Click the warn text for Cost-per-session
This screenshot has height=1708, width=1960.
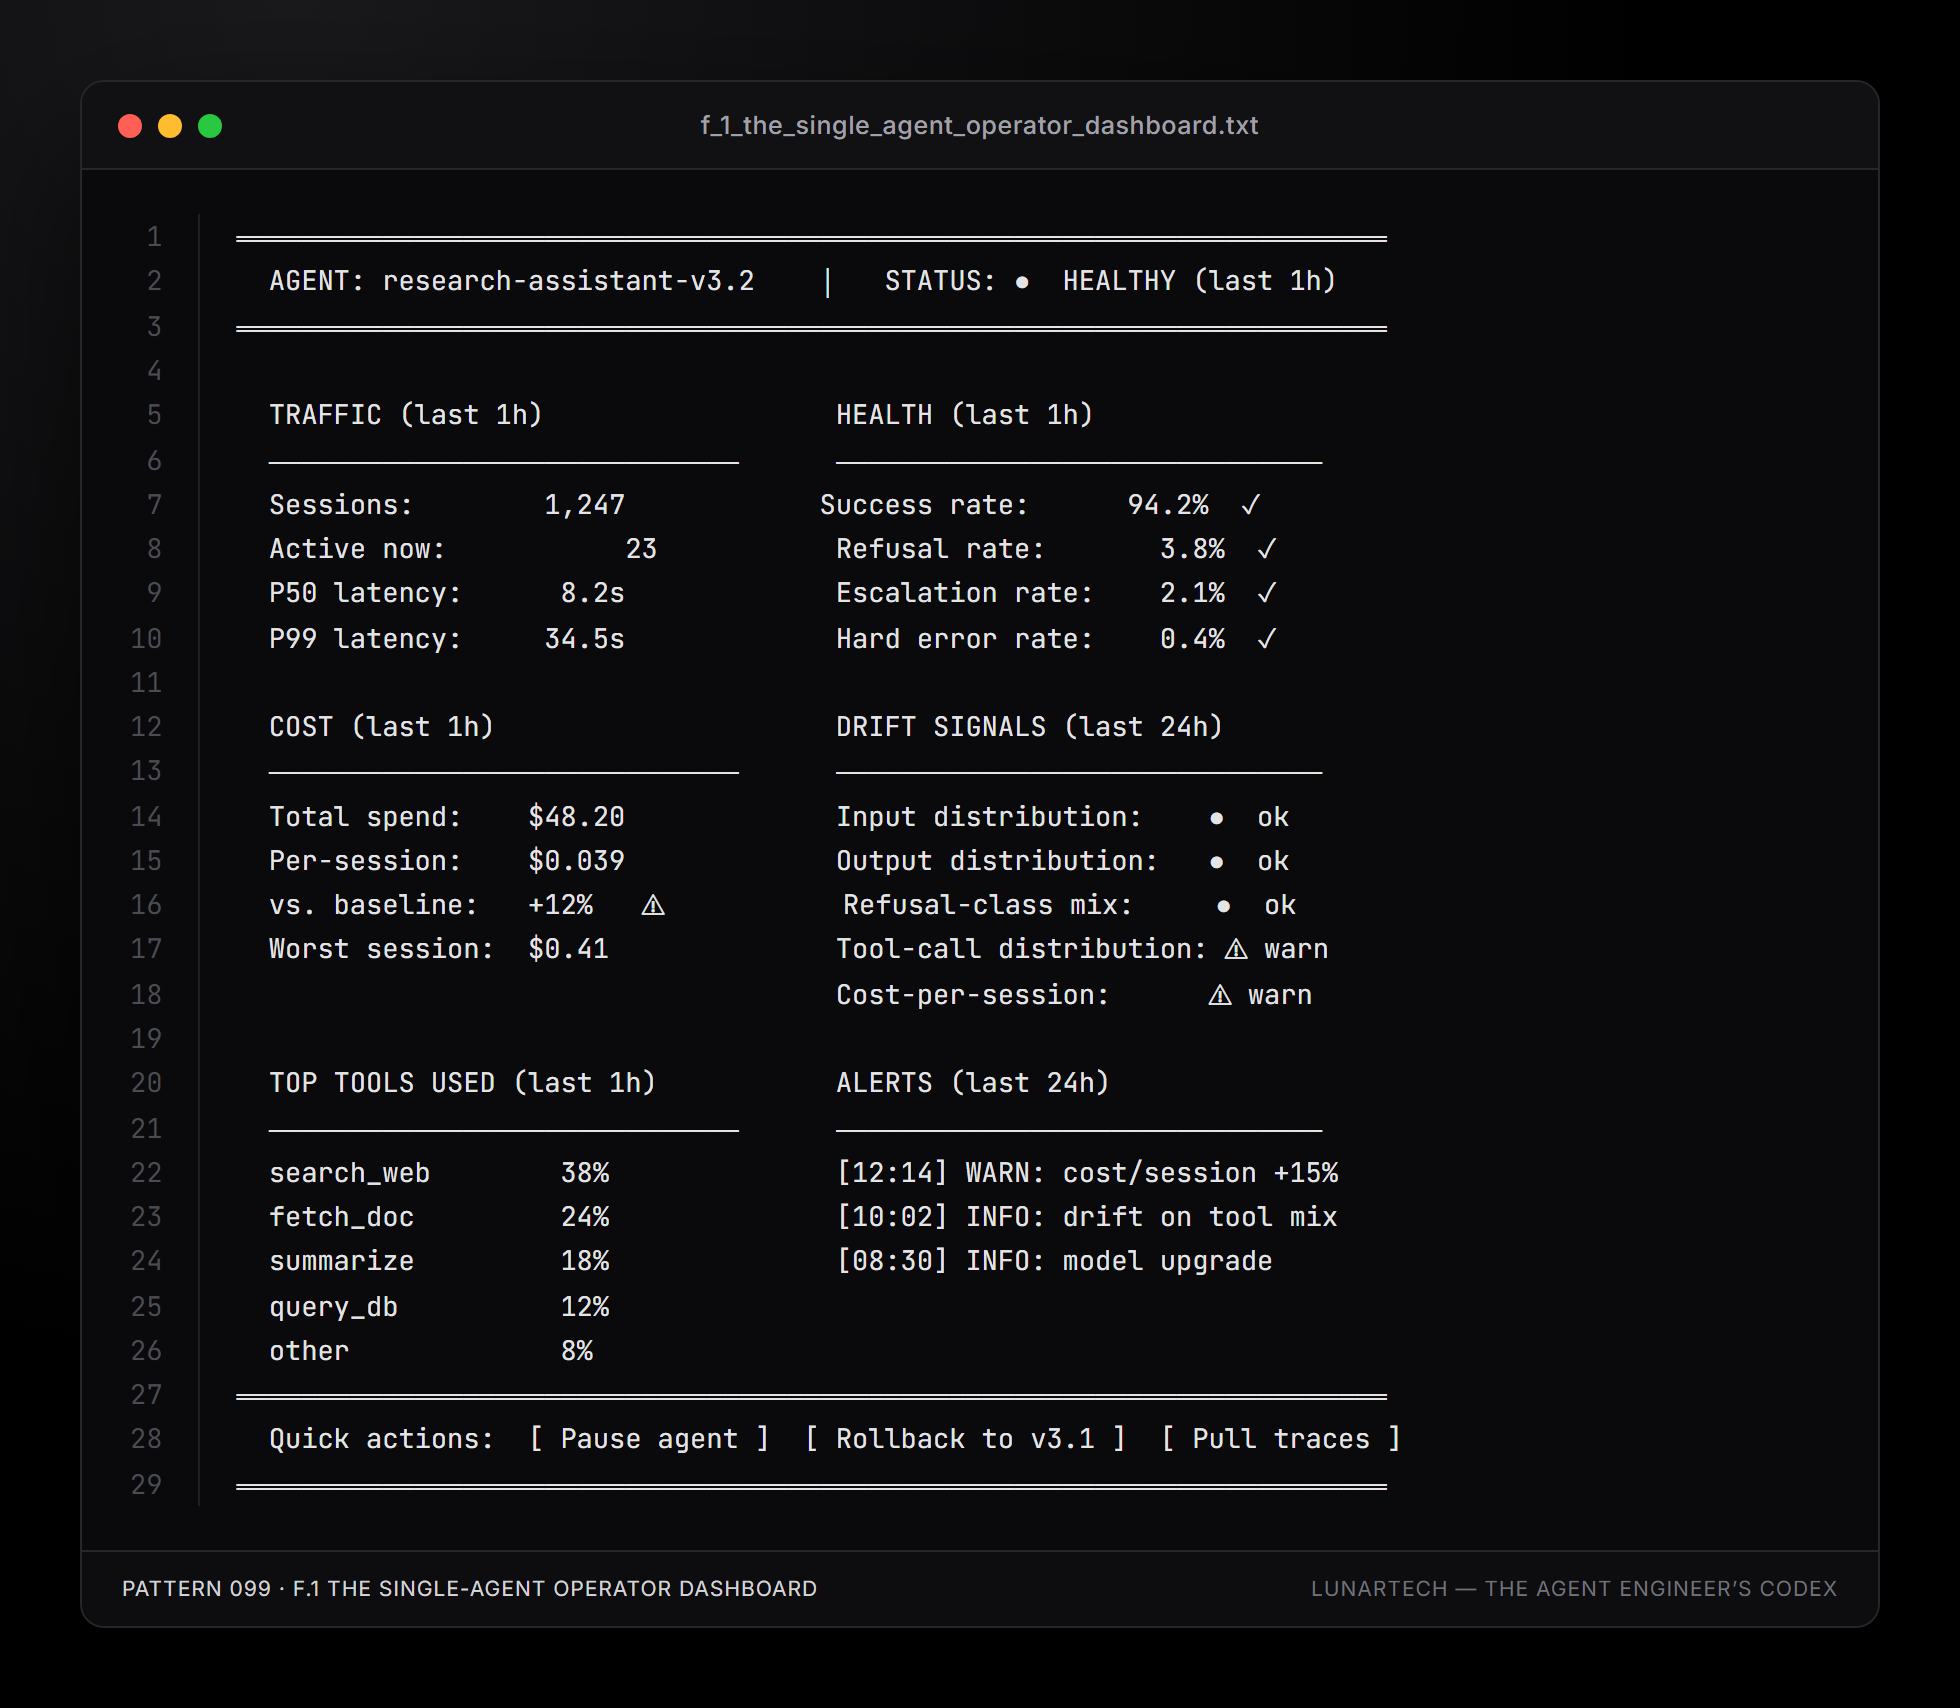tap(1280, 995)
